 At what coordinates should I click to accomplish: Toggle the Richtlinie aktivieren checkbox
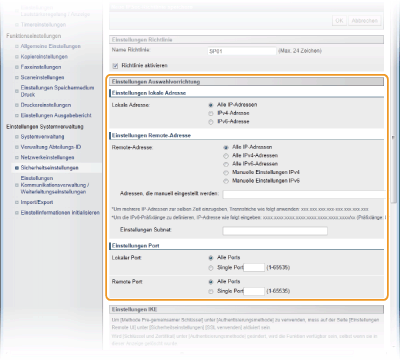115,66
